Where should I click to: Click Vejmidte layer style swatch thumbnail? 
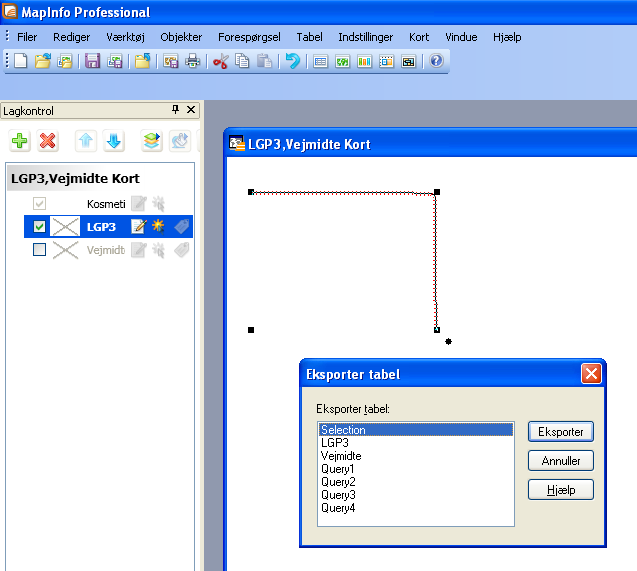[65, 250]
